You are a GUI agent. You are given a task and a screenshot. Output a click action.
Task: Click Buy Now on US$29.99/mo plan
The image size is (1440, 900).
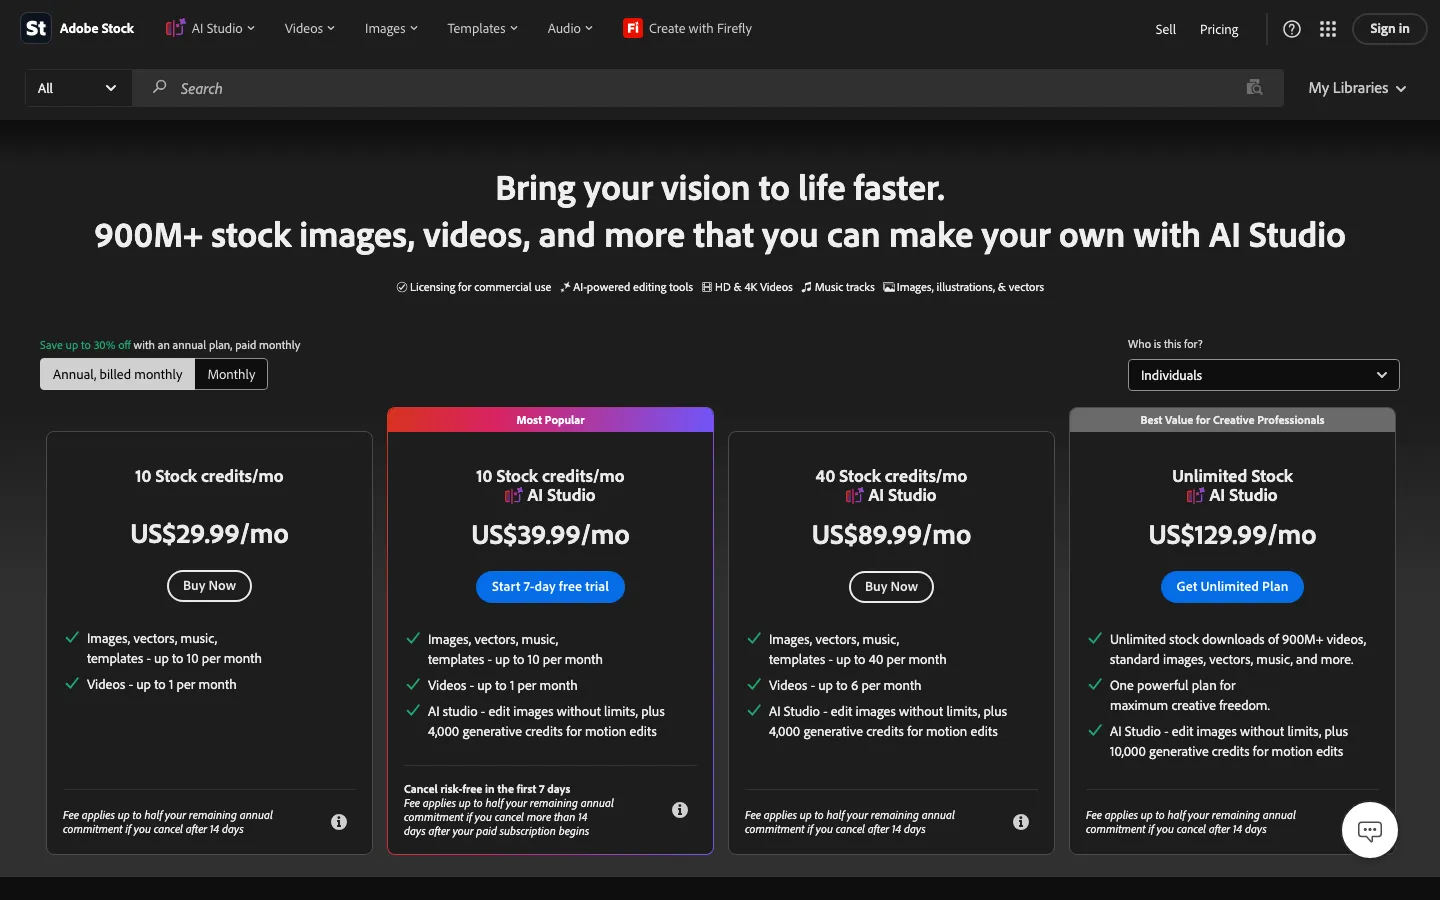pos(209,586)
